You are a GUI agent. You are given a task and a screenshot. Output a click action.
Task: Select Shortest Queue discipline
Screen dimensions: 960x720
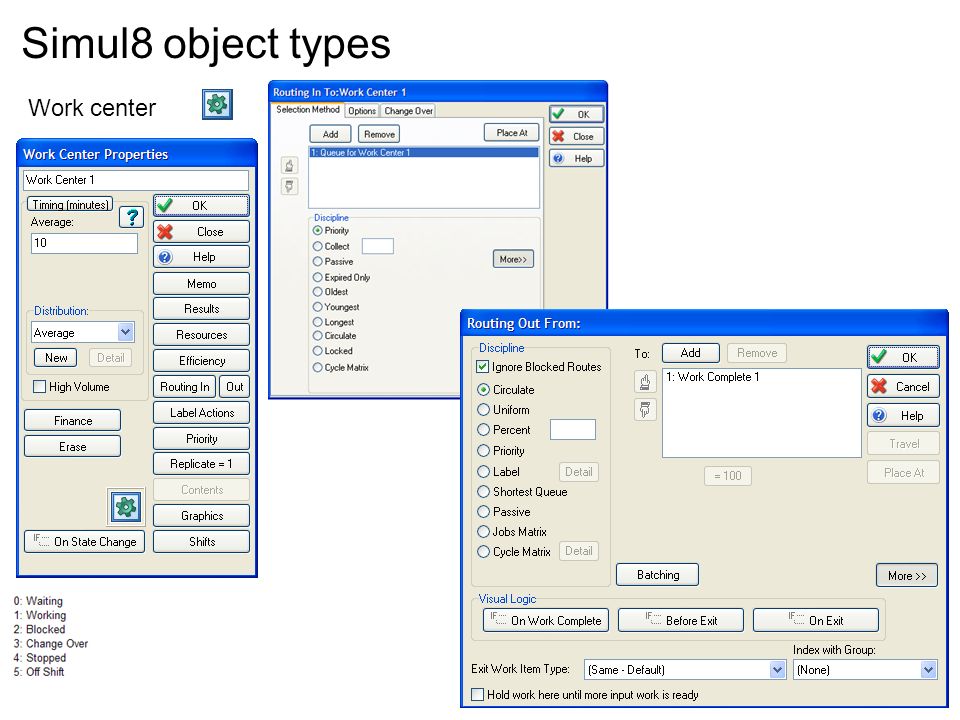point(484,492)
